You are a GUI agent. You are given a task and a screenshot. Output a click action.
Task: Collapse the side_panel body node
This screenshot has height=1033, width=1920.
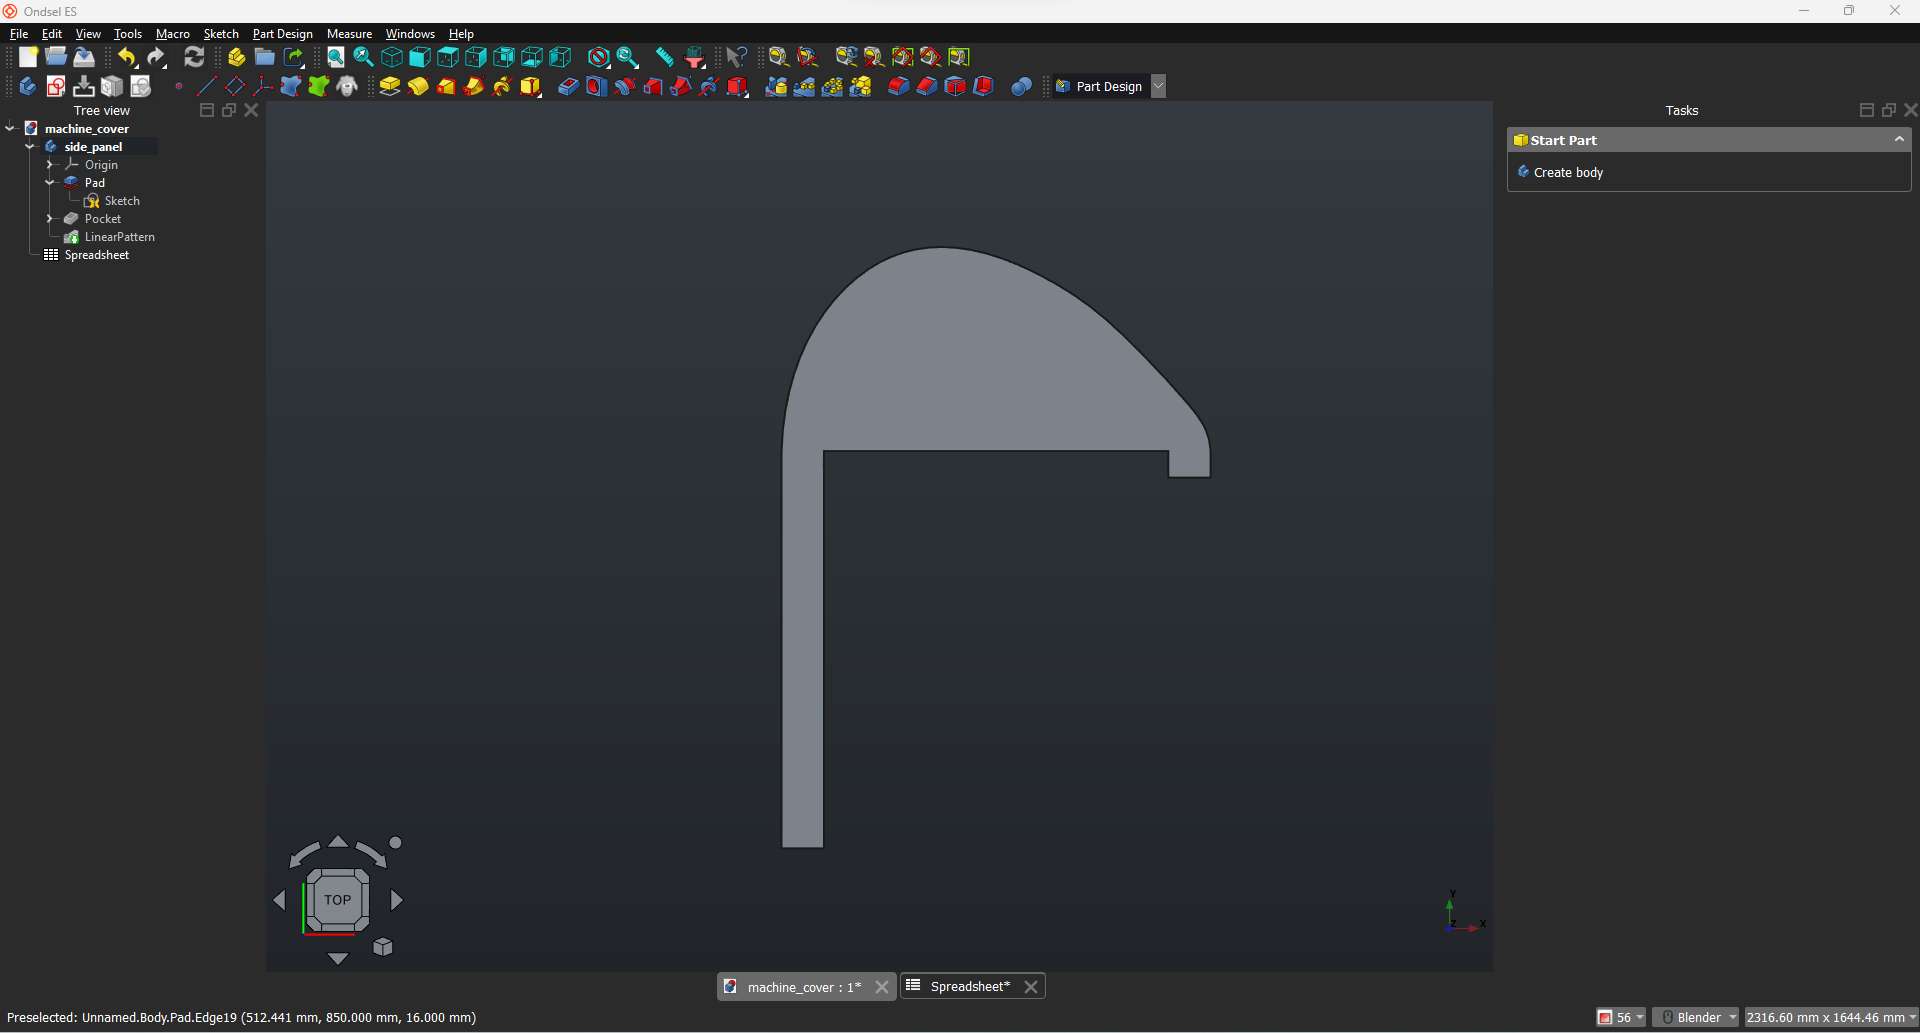30,147
